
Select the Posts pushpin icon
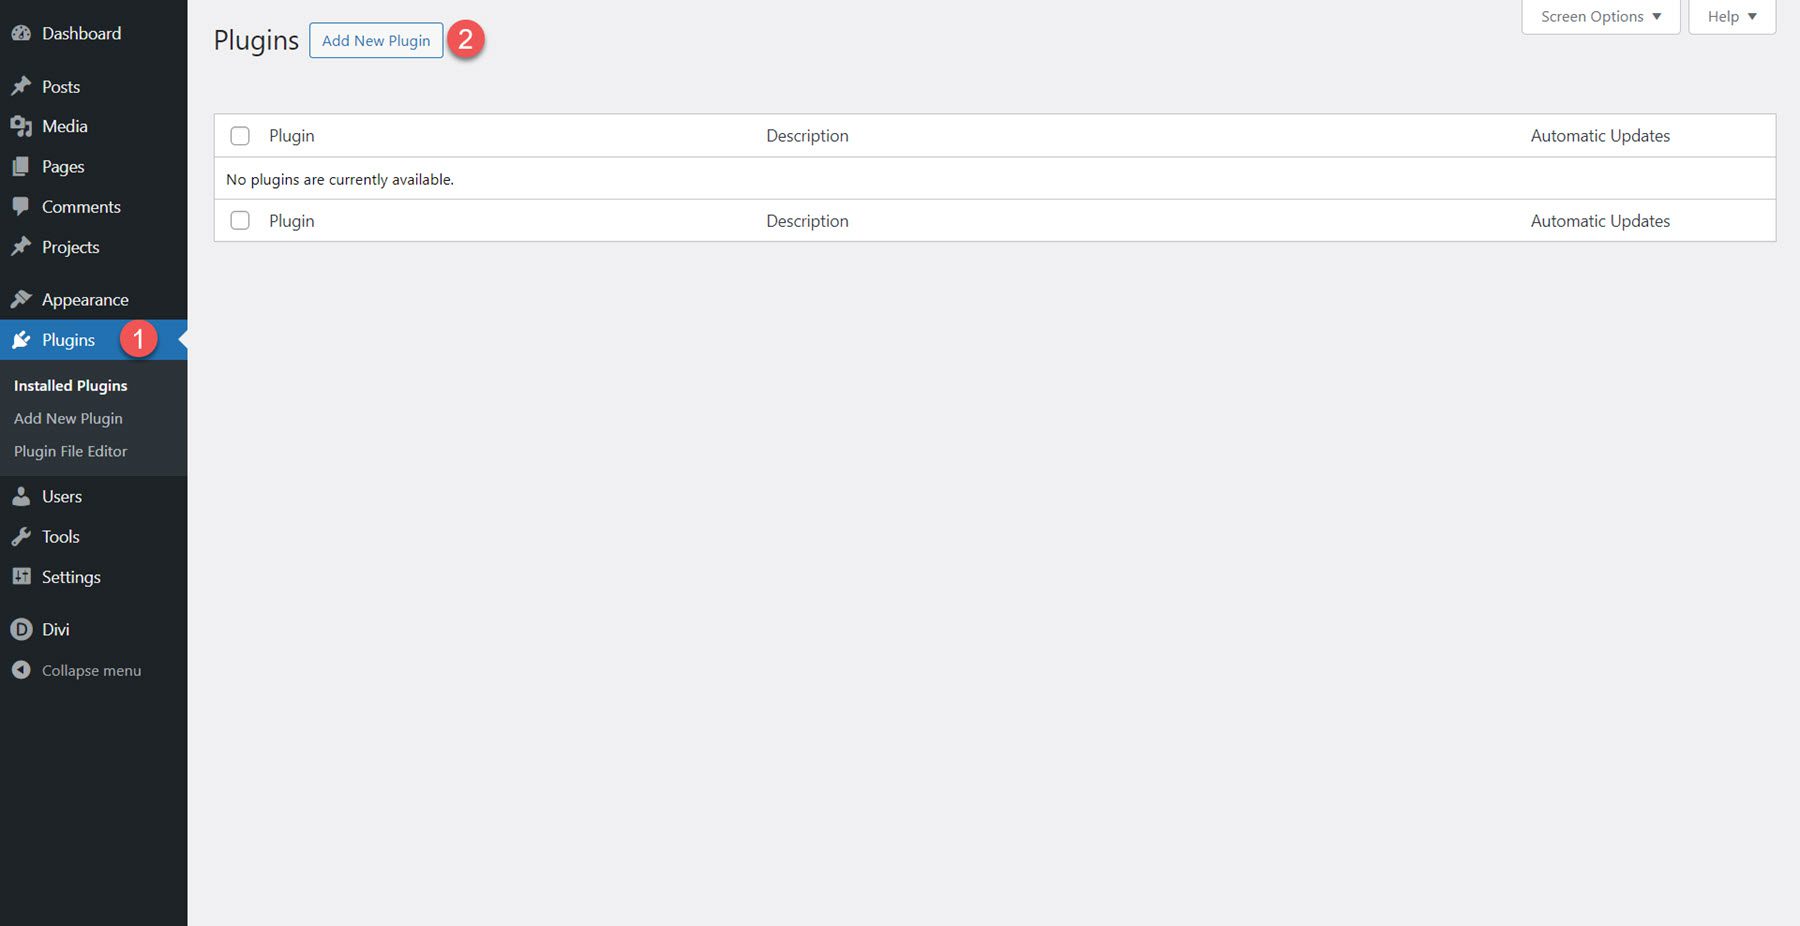(x=21, y=86)
